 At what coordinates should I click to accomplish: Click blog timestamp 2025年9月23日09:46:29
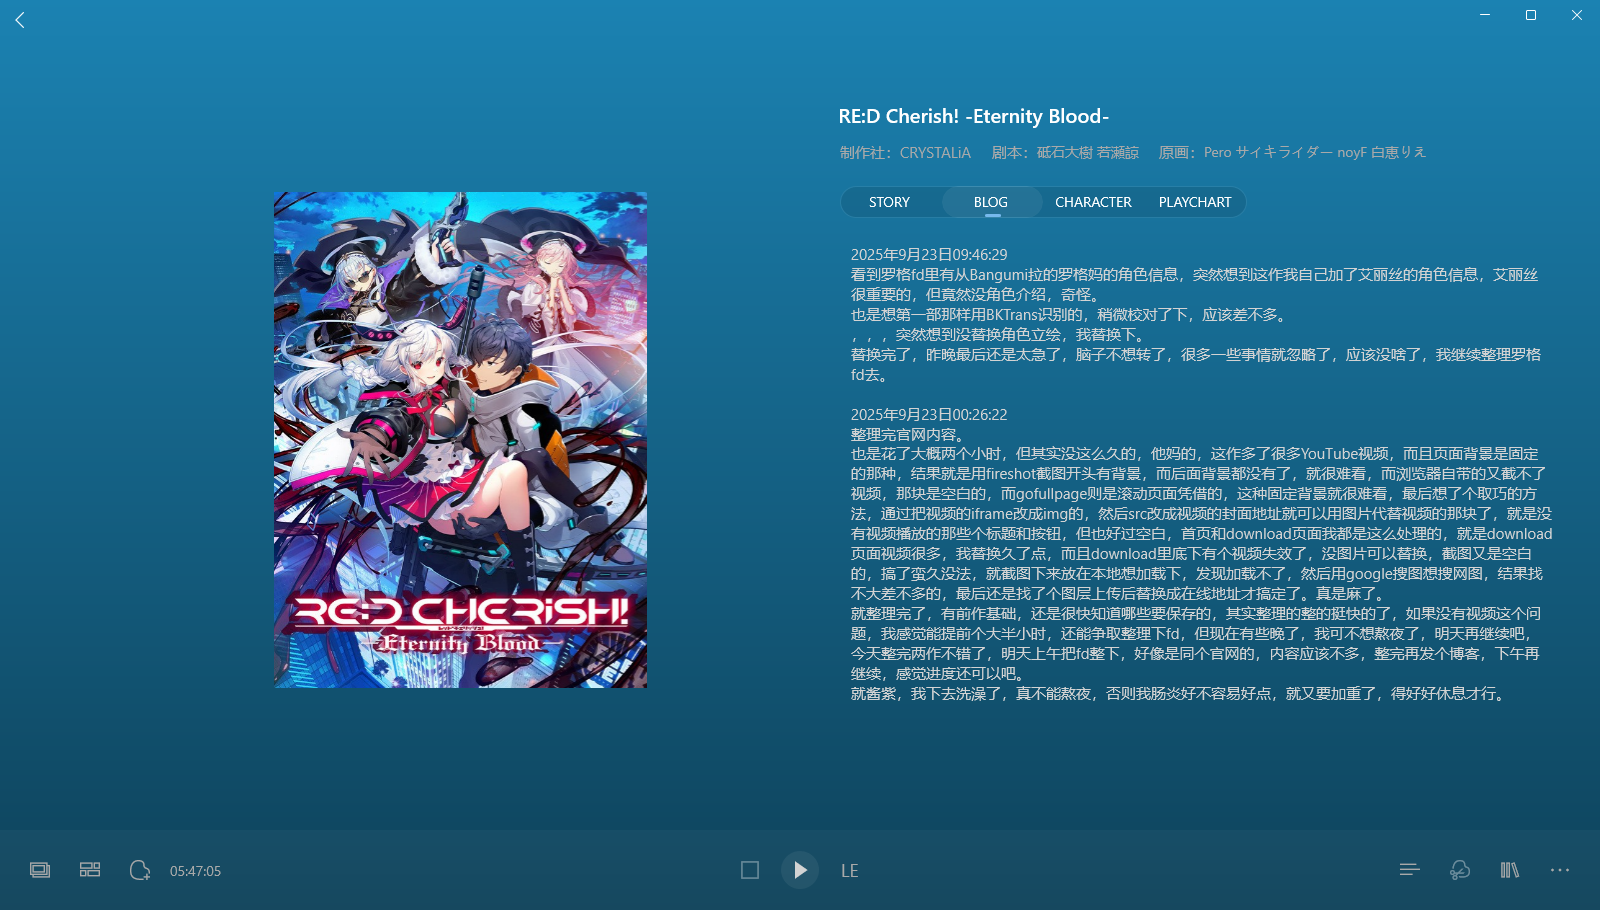(x=929, y=255)
